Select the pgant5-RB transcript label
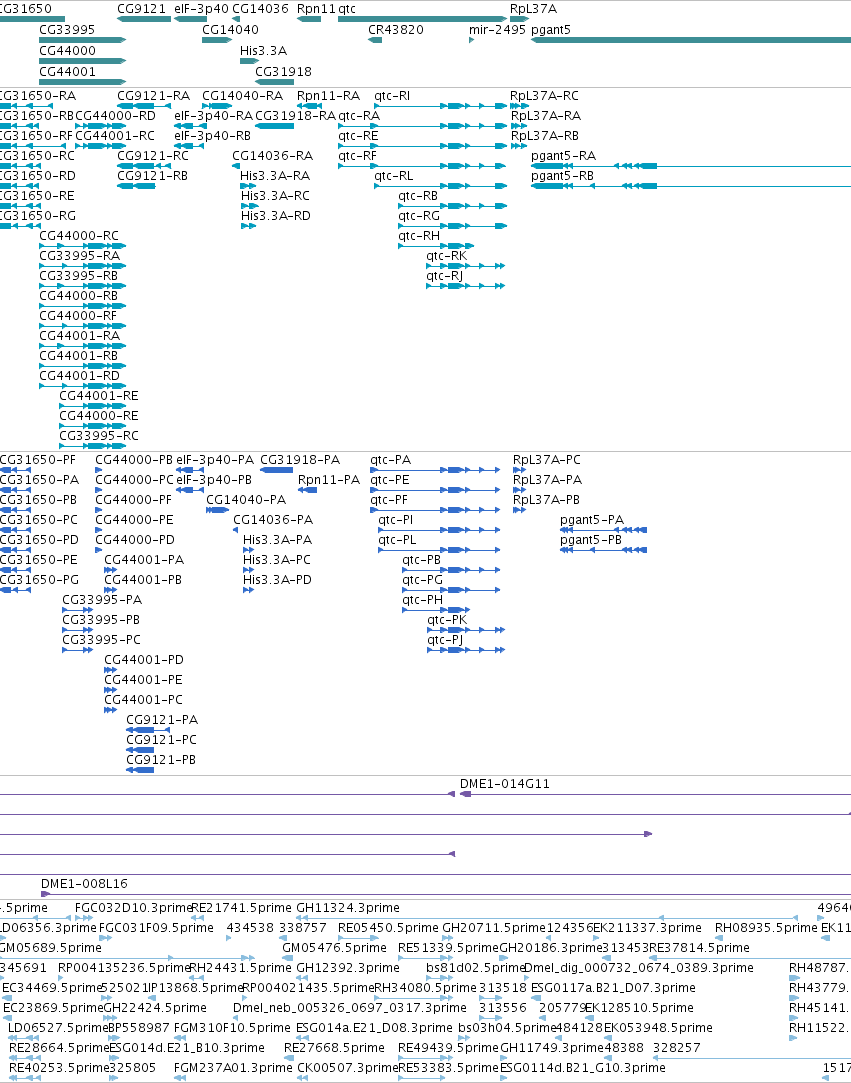The height and width of the screenshot is (1083, 851). point(562,175)
